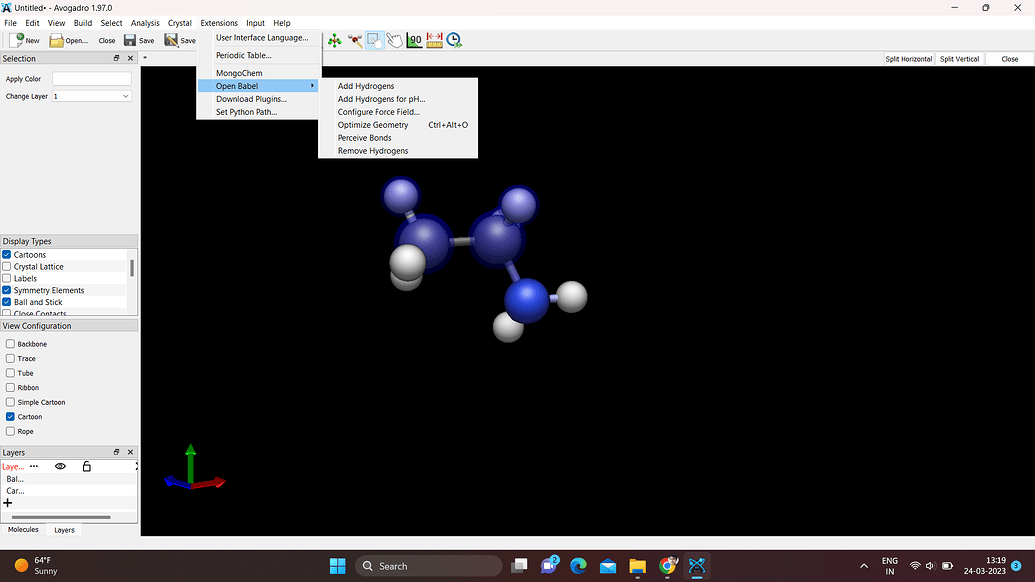The height and width of the screenshot is (582, 1035).
Task: Click the Display Types vertical scrollbar
Action: [132, 268]
